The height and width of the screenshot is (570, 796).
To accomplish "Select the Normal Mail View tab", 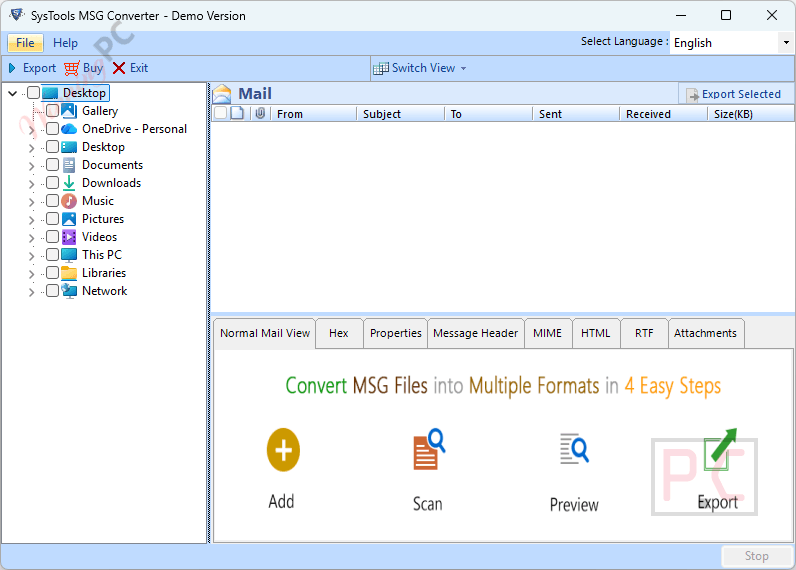I will (265, 333).
